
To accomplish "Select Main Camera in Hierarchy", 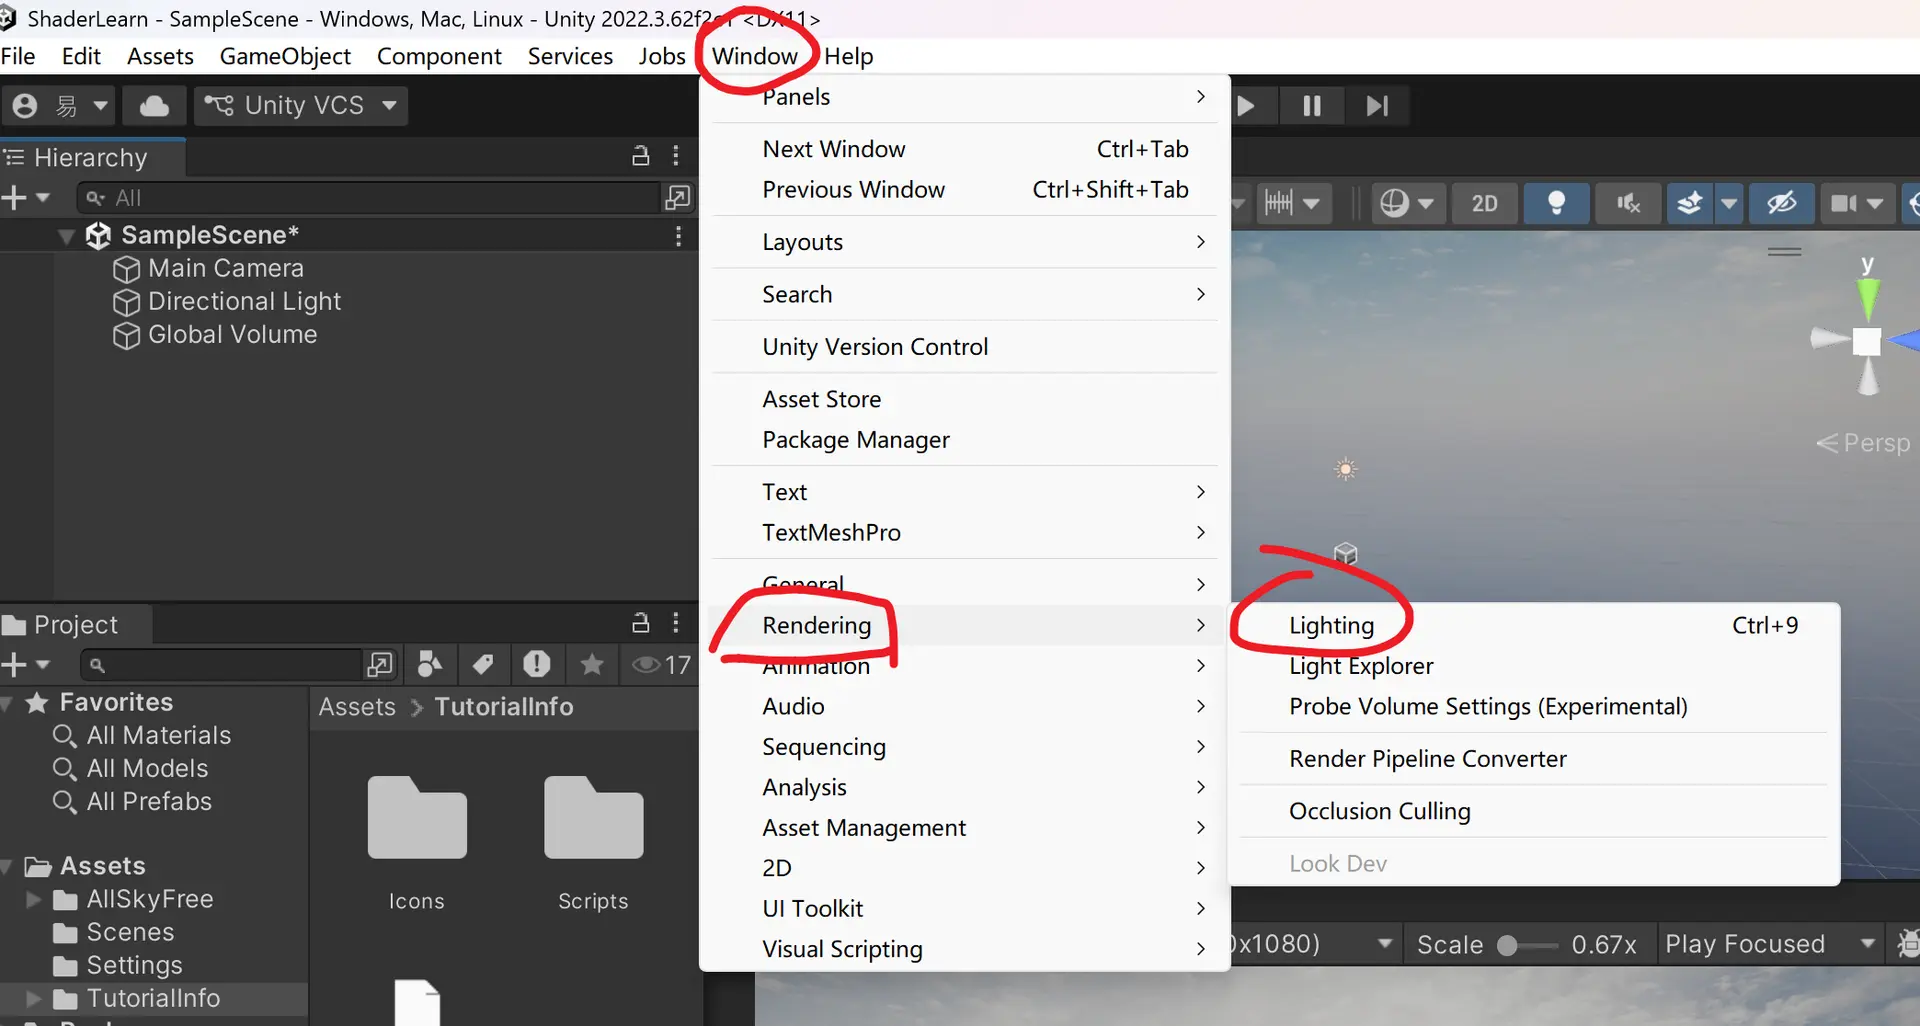I will 225,268.
